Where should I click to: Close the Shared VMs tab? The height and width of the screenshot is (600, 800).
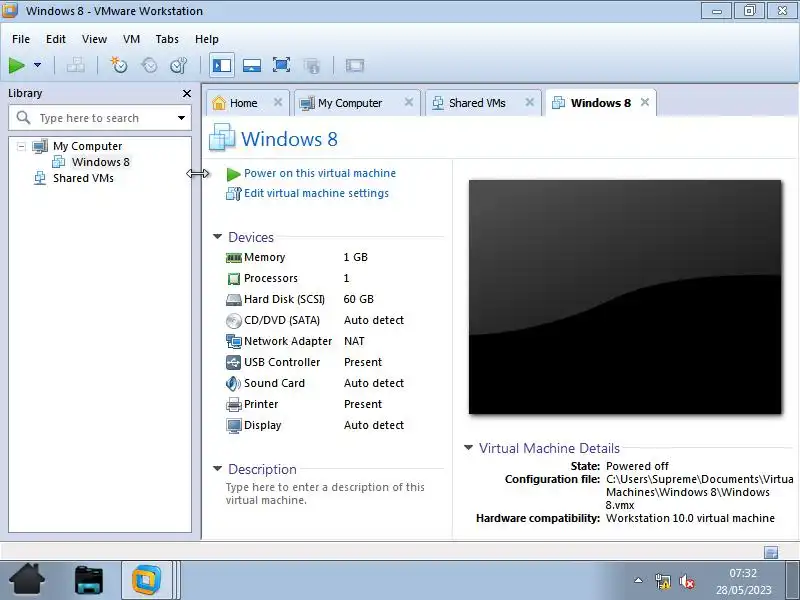click(530, 103)
